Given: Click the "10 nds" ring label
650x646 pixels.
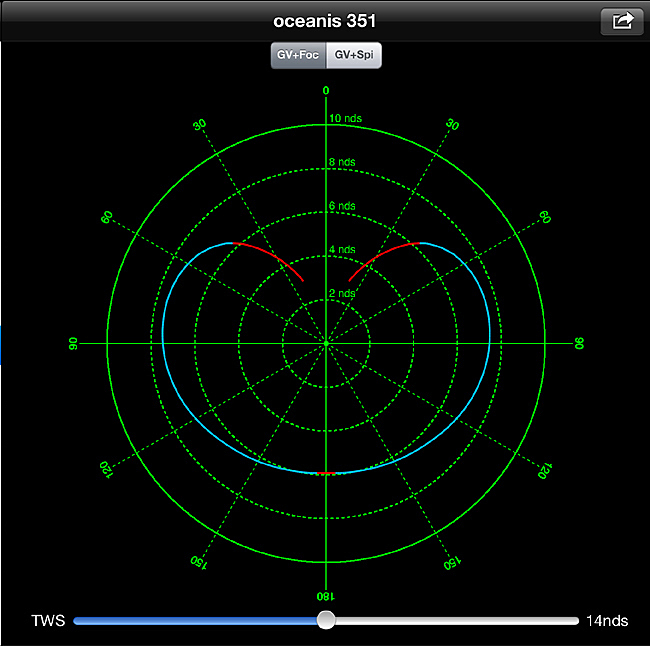Looking at the screenshot, I should click(x=345, y=119).
